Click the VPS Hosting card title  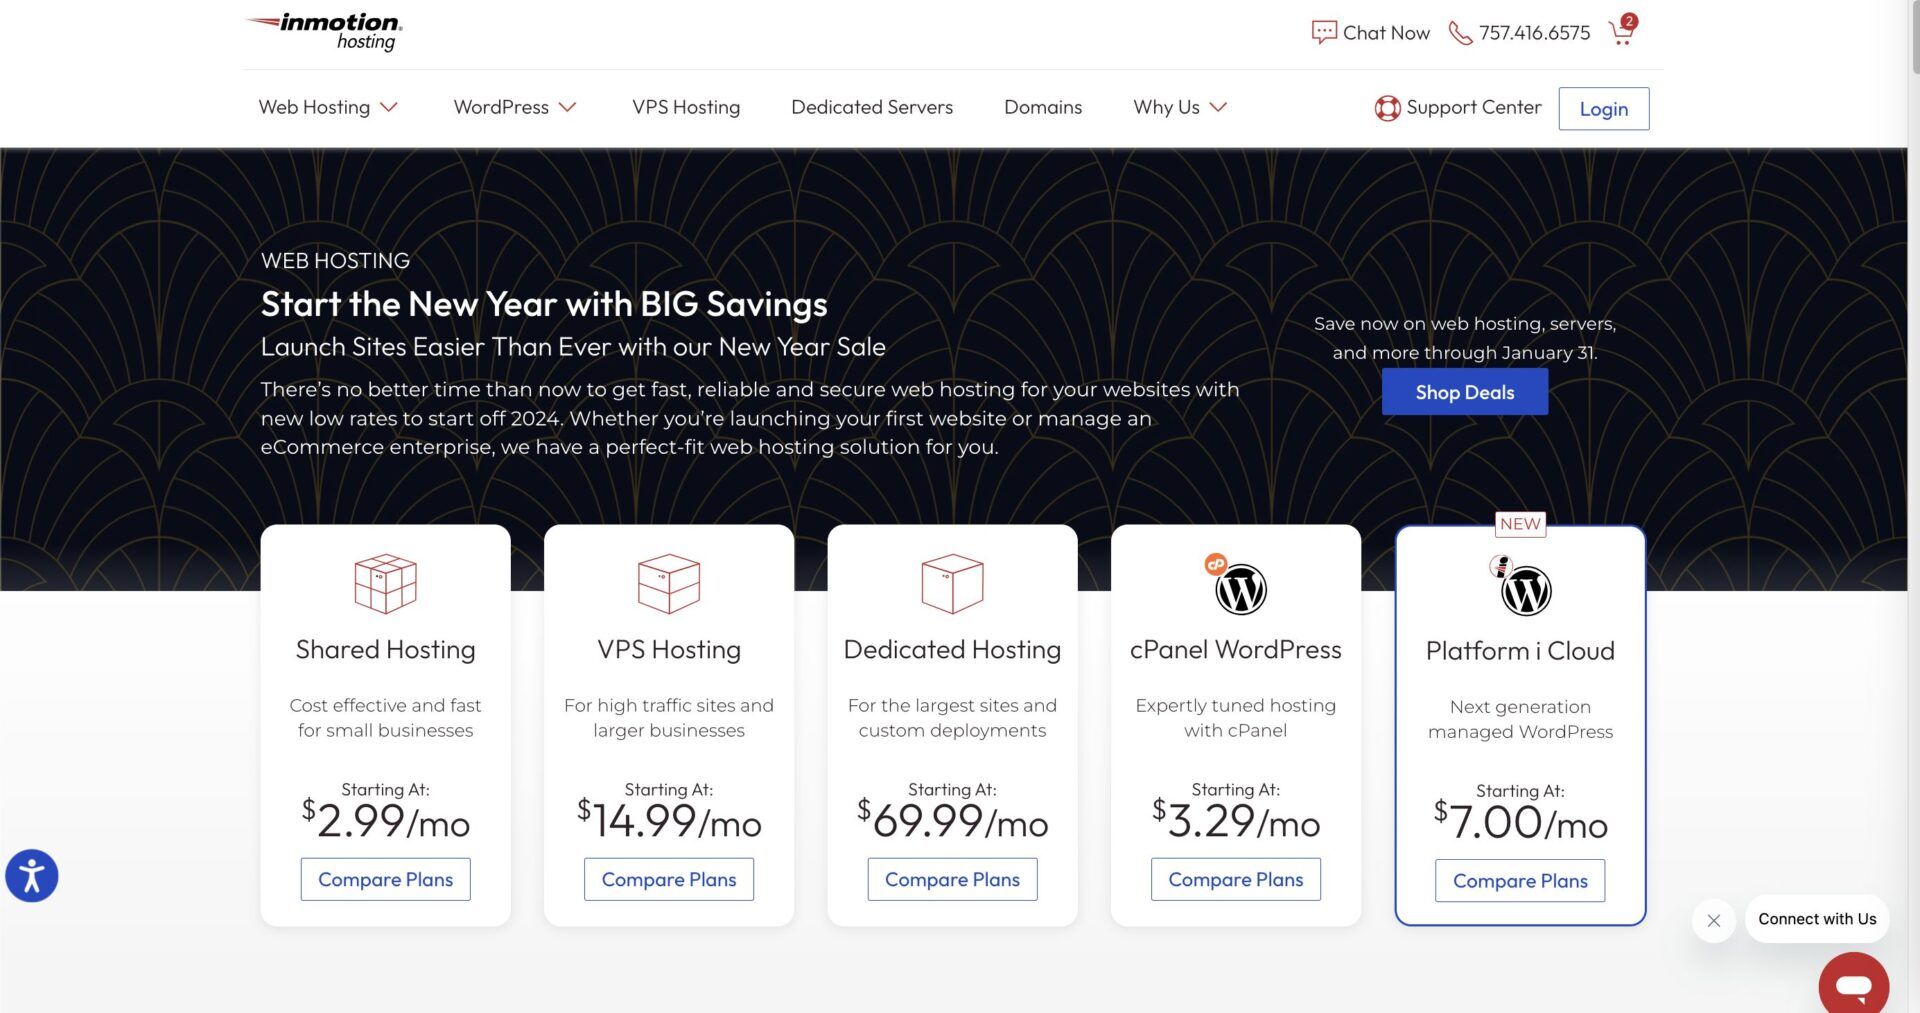[x=669, y=650]
